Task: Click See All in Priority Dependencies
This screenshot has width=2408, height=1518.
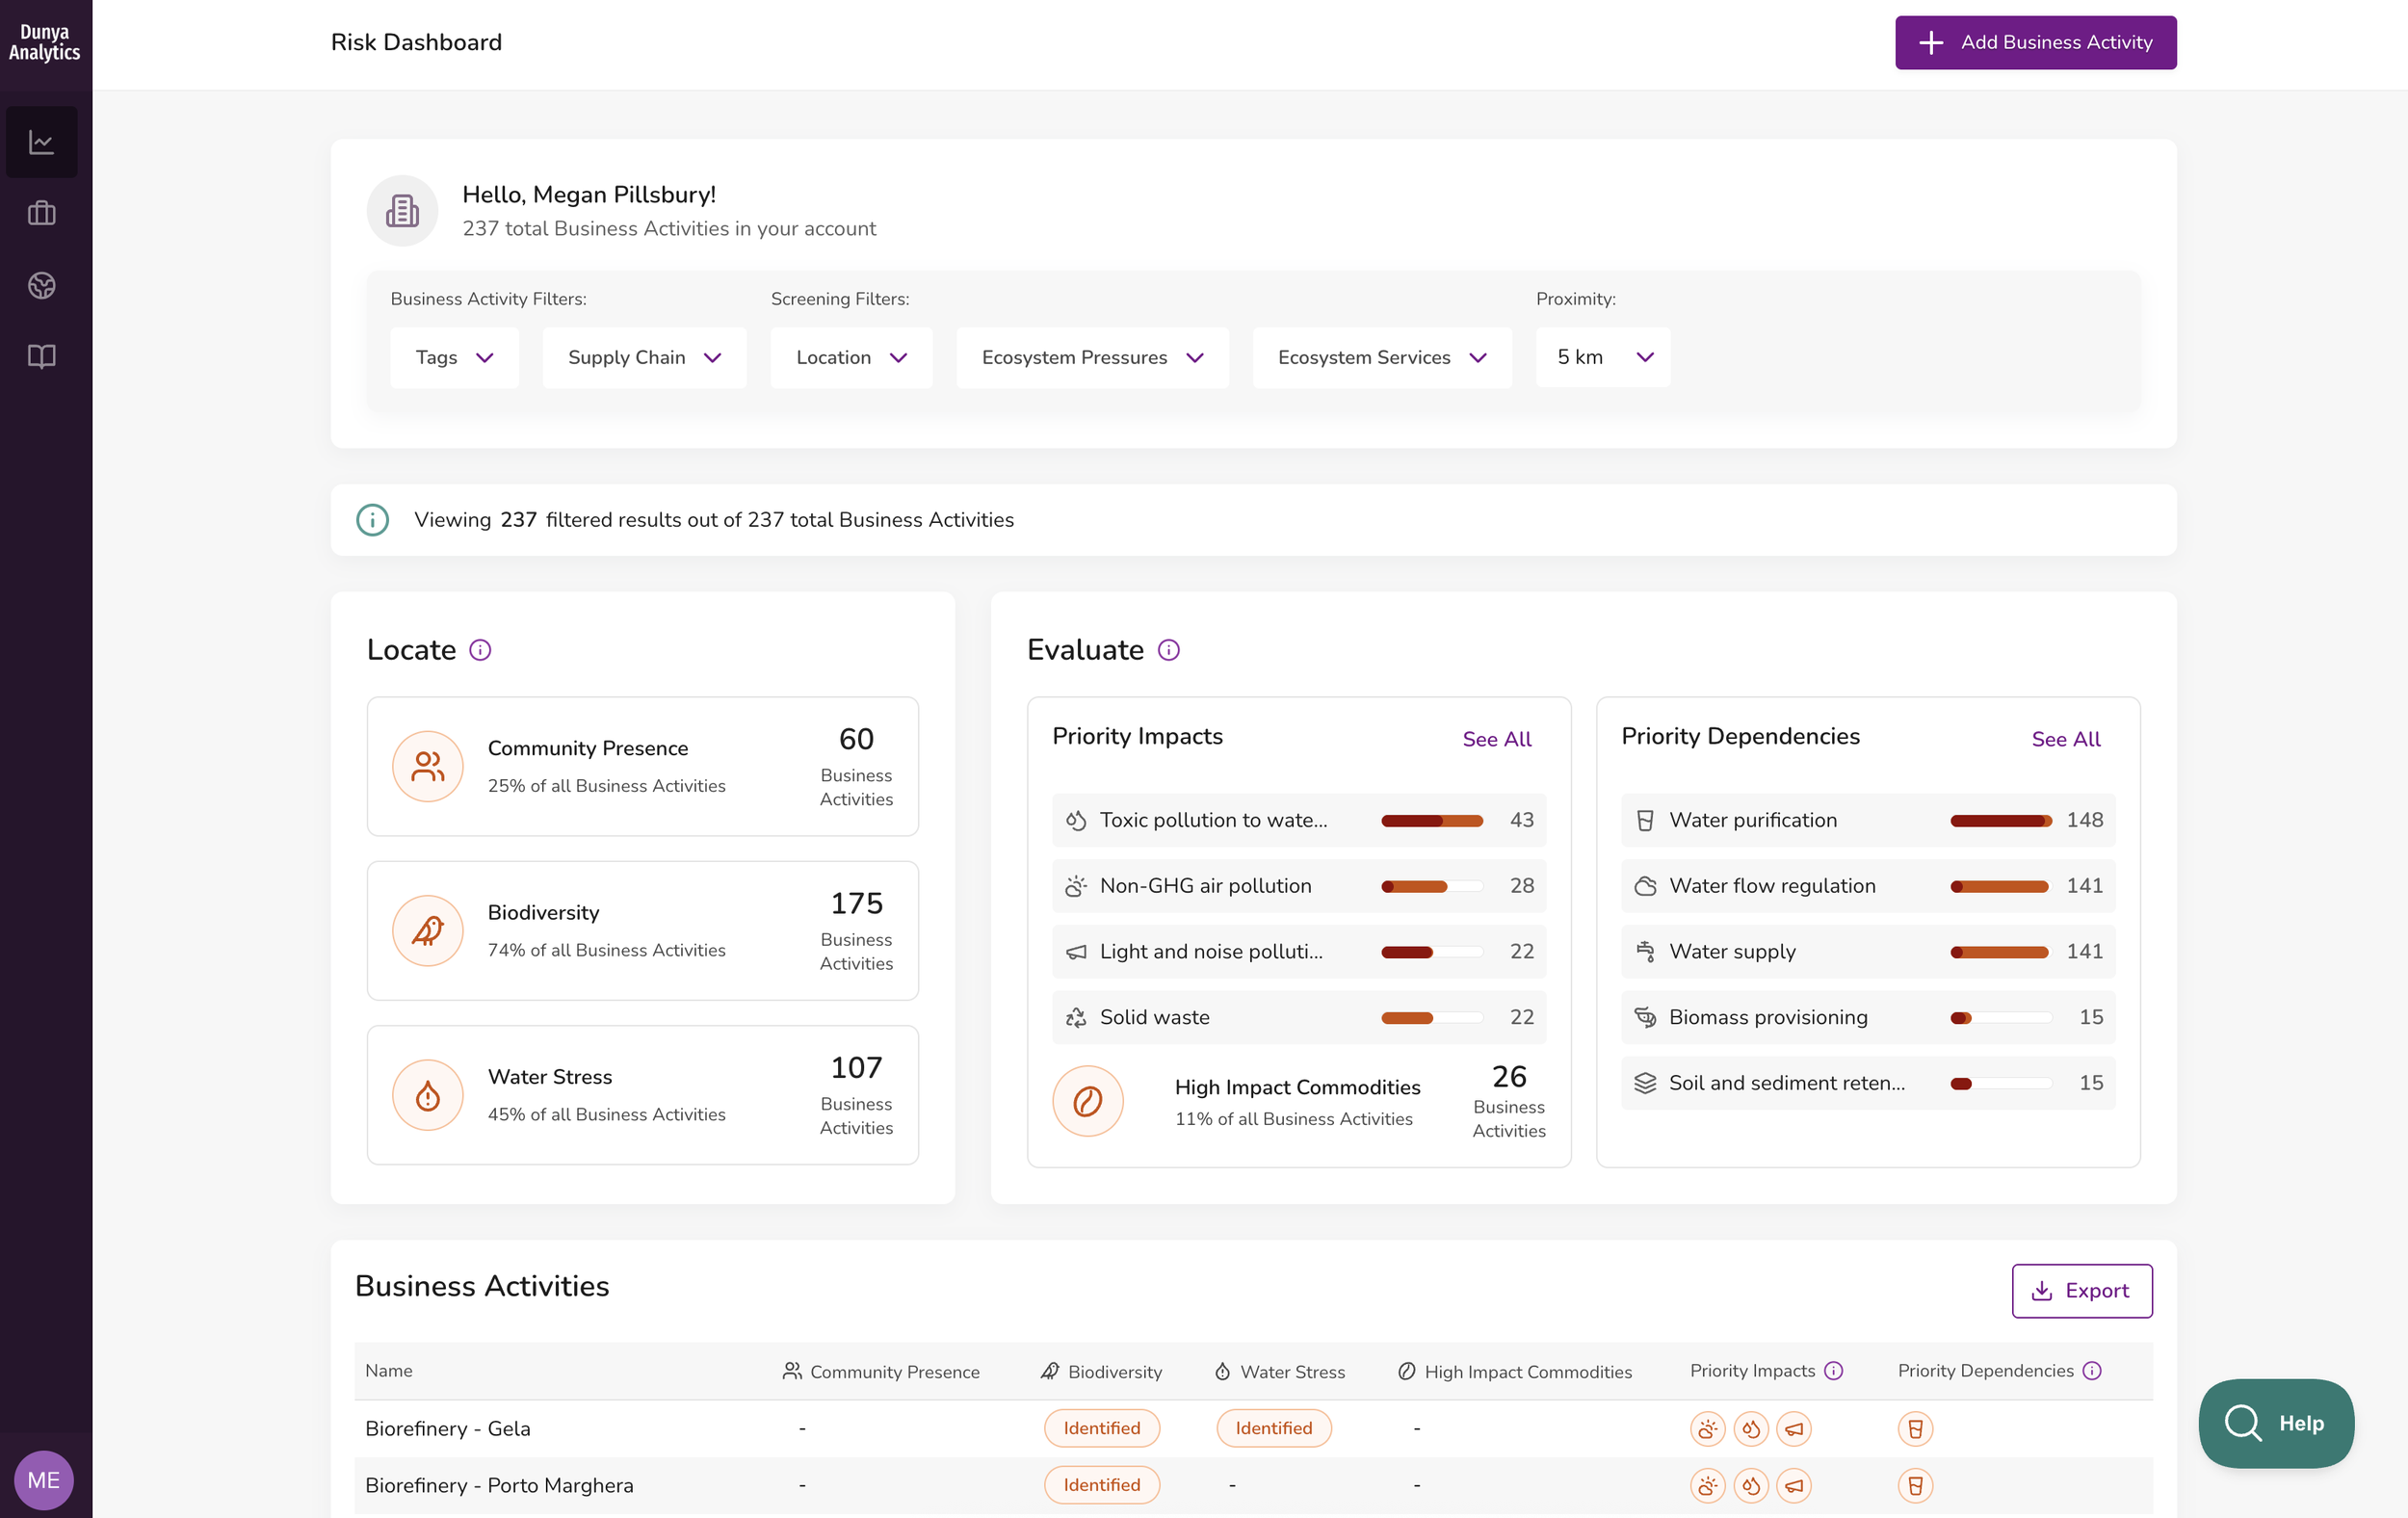Action: click(2065, 739)
